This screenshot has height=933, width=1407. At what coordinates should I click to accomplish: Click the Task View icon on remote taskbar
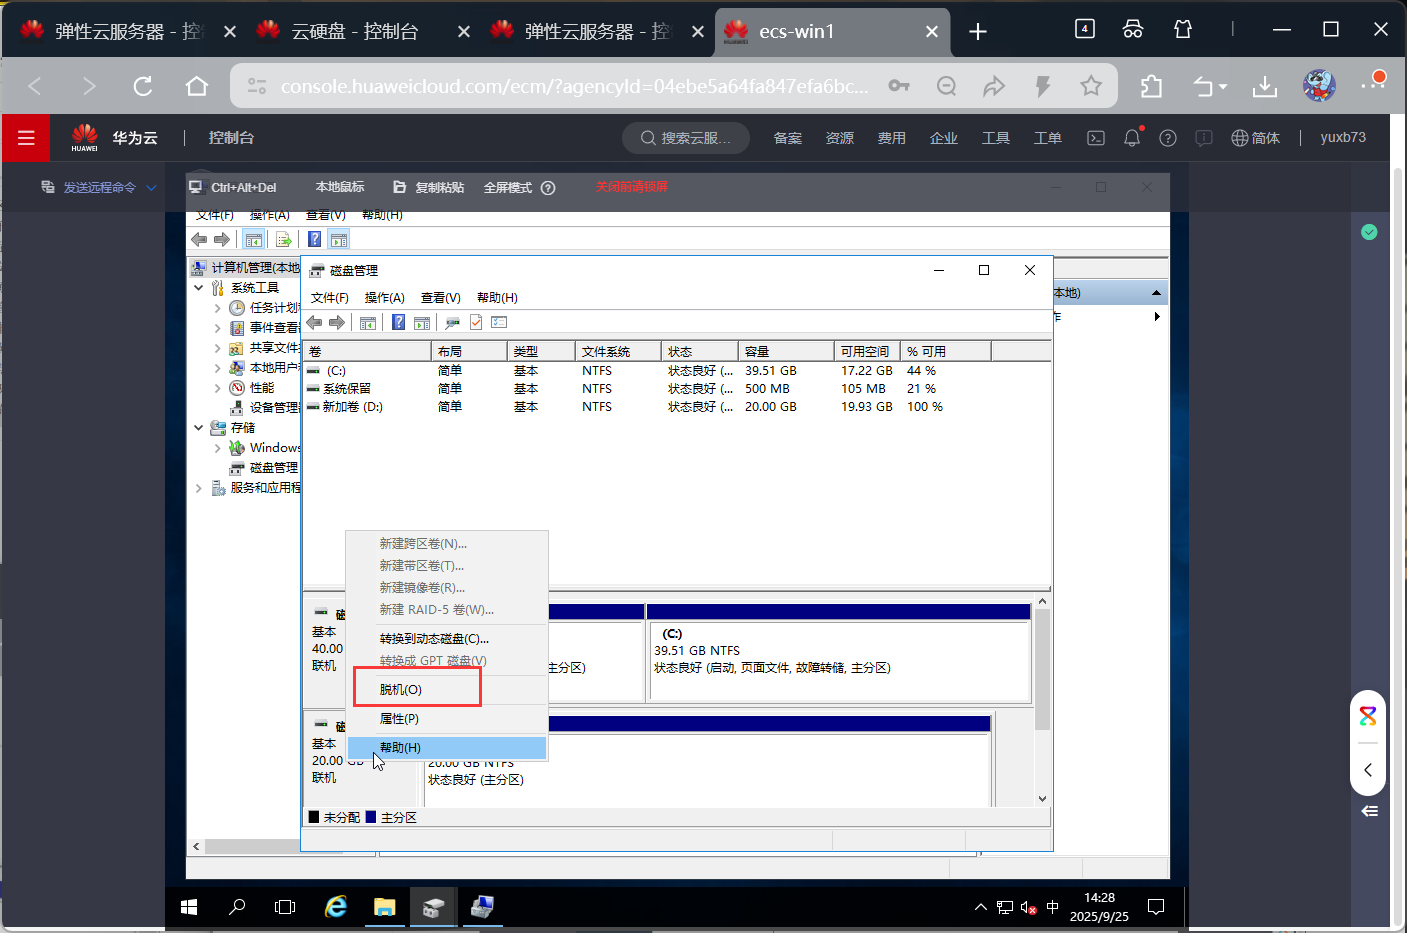(285, 907)
